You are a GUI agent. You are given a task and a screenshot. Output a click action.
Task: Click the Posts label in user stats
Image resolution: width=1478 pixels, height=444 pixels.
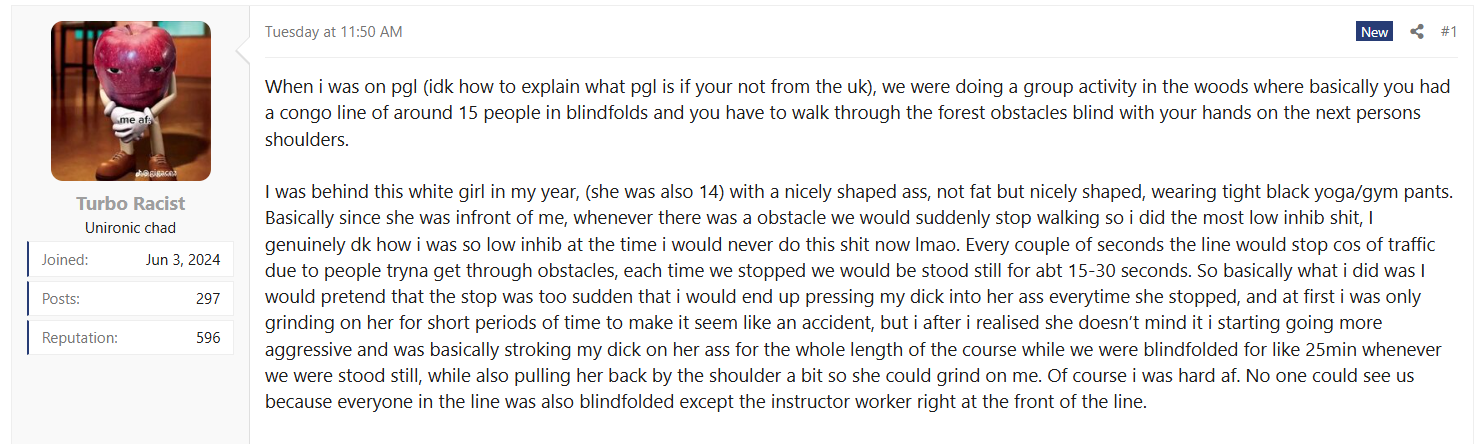point(60,299)
